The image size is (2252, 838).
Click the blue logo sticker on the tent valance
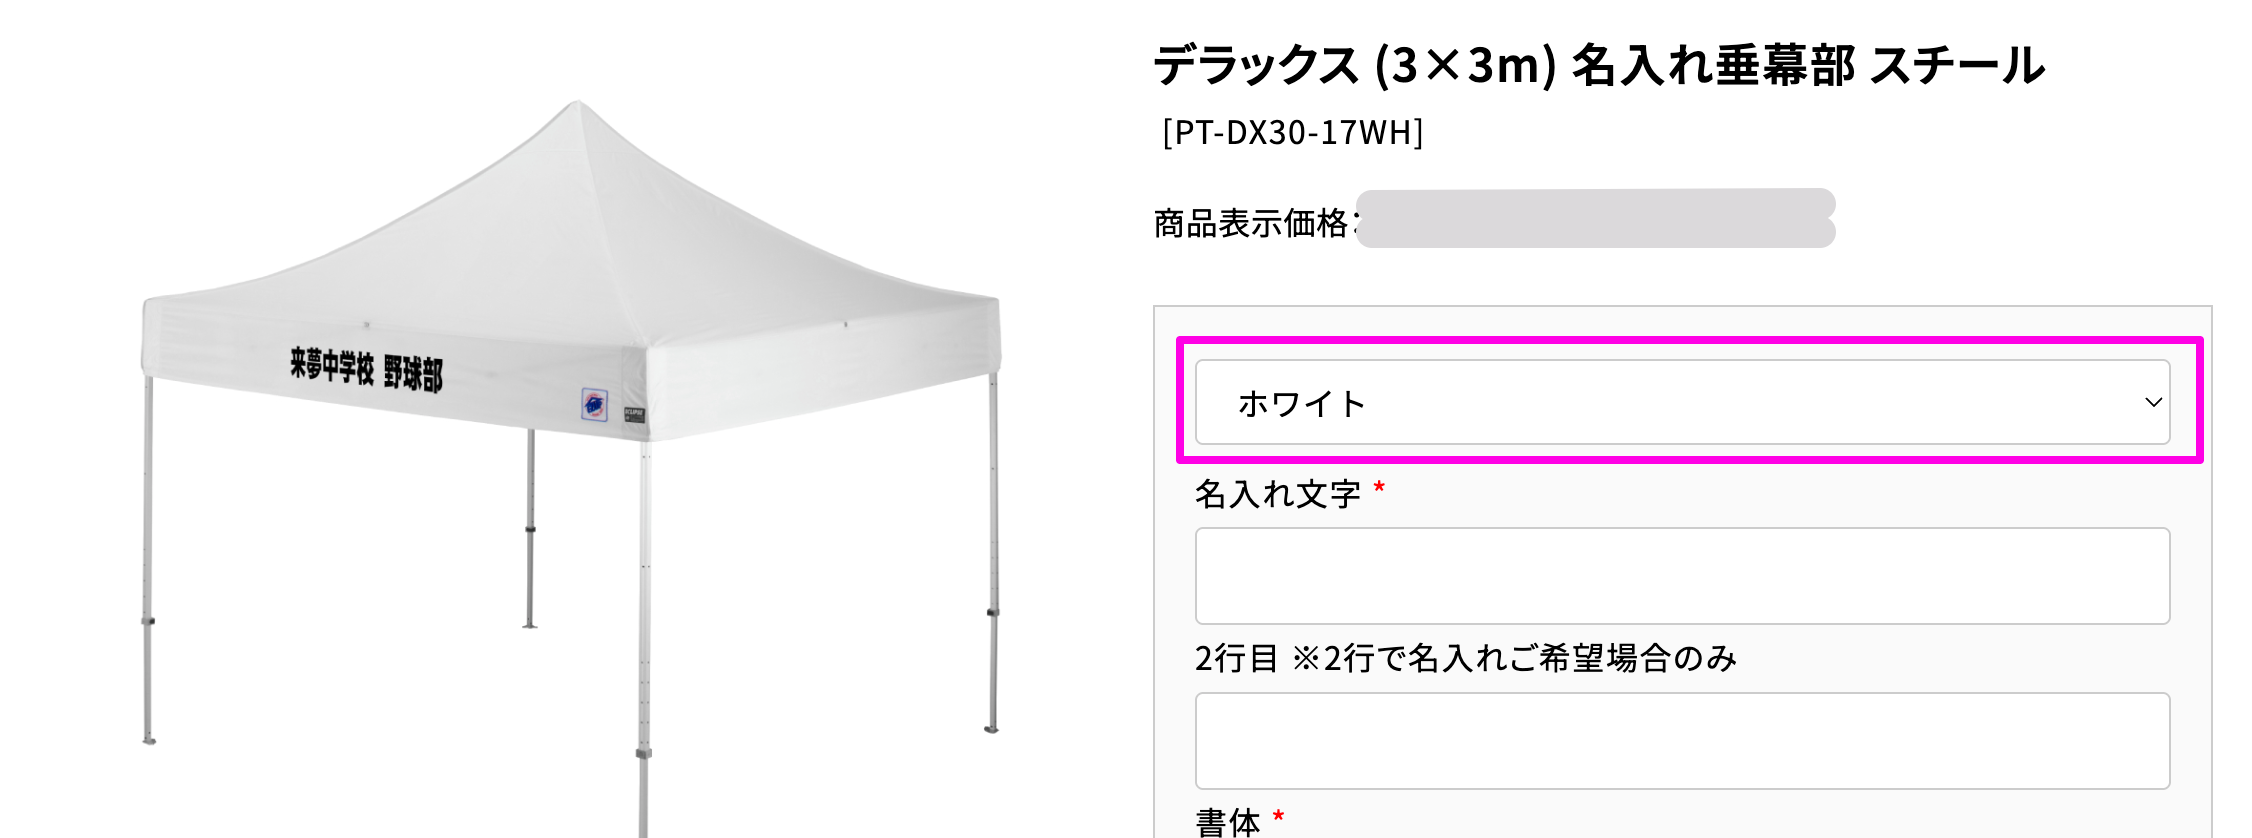594,404
